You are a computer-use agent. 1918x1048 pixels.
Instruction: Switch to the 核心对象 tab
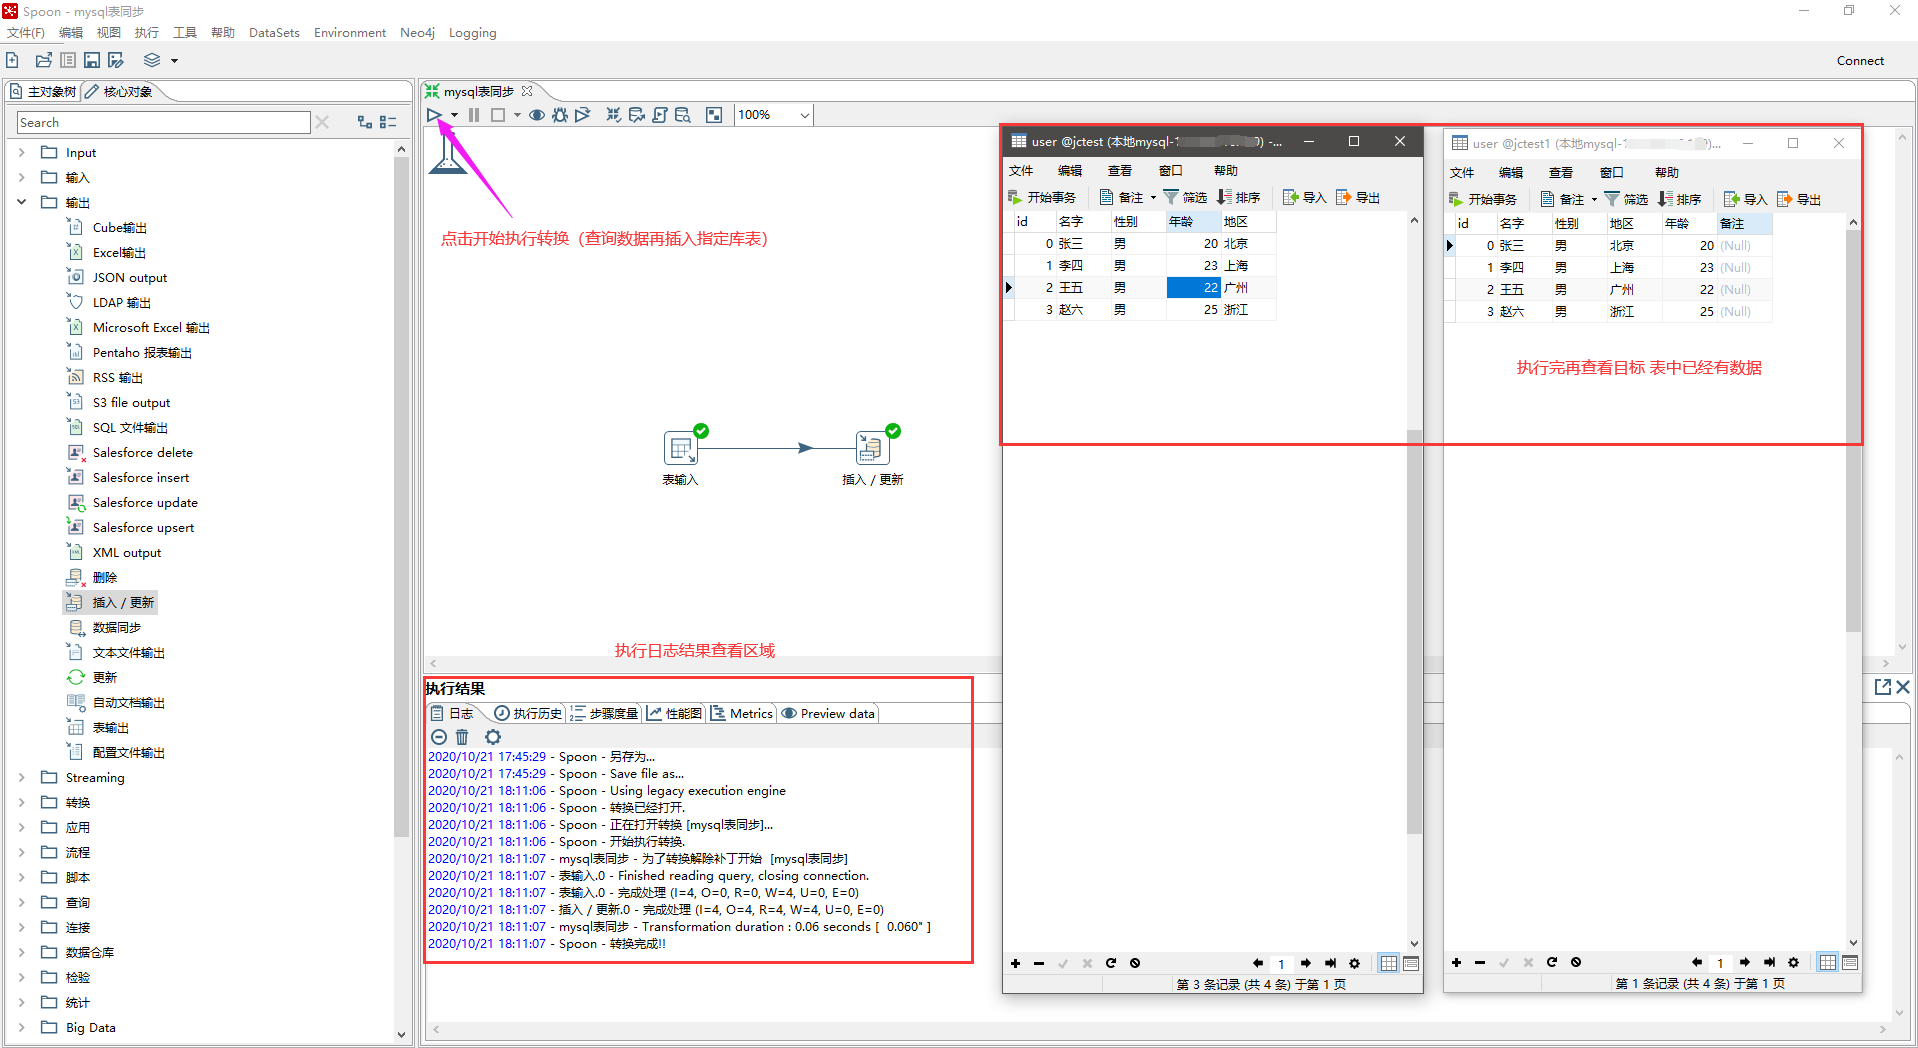point(120,92)
